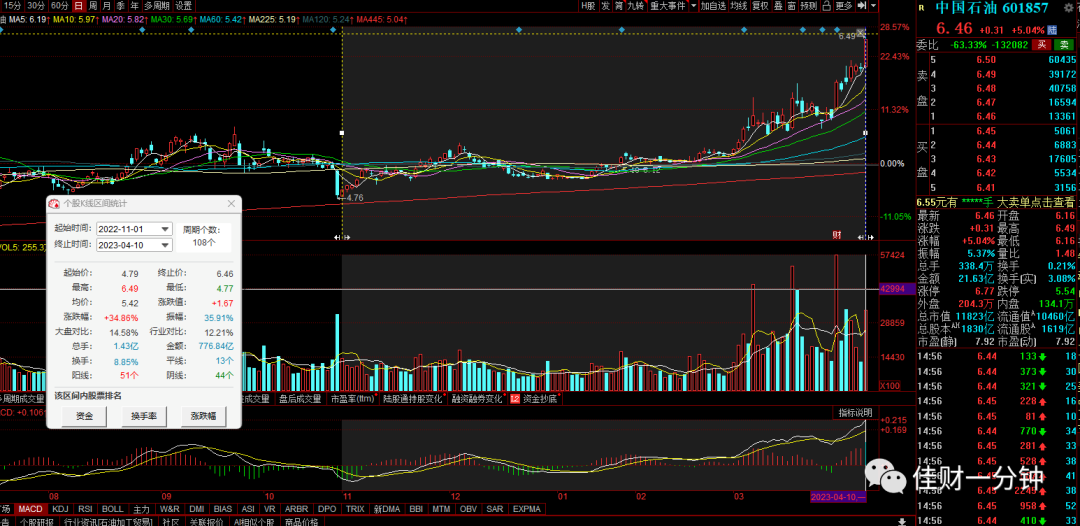The image size is (1080, 526).
Task: Click the lock icon in chart toolbar
Action: click(826, 6)
